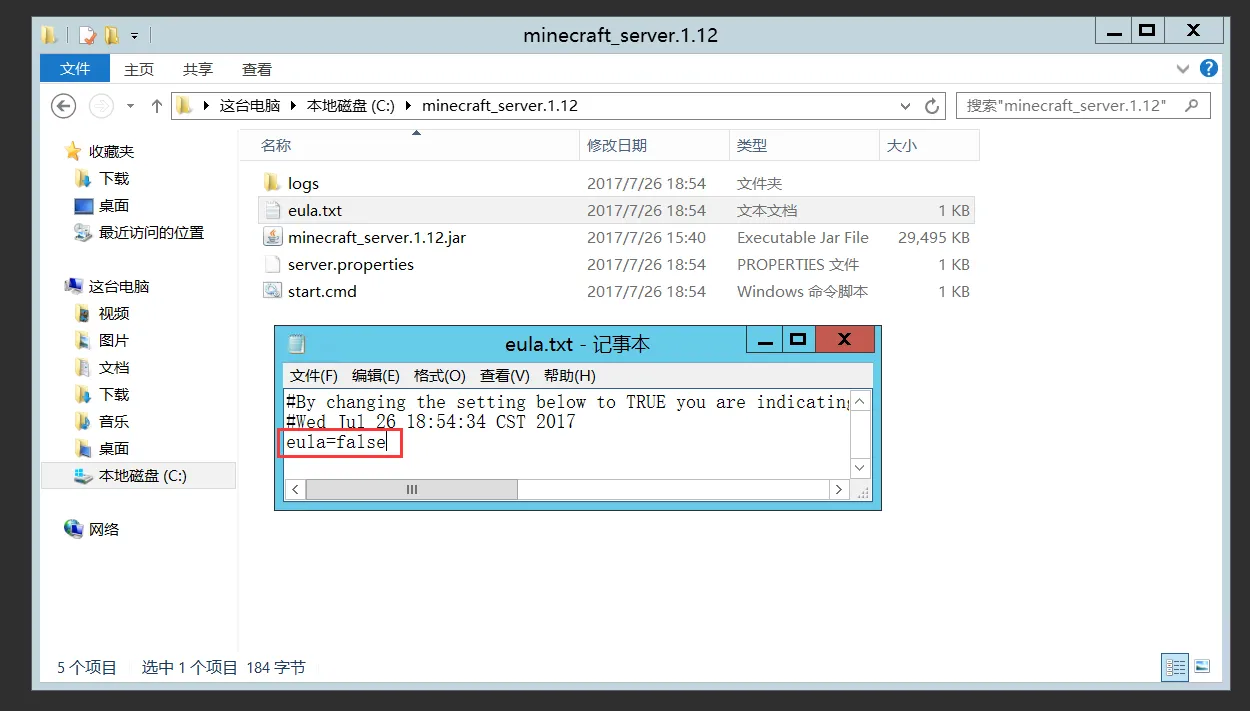Select the eula.txt file icon
Screen dimensions: 1250x711
tap(272, 210)
